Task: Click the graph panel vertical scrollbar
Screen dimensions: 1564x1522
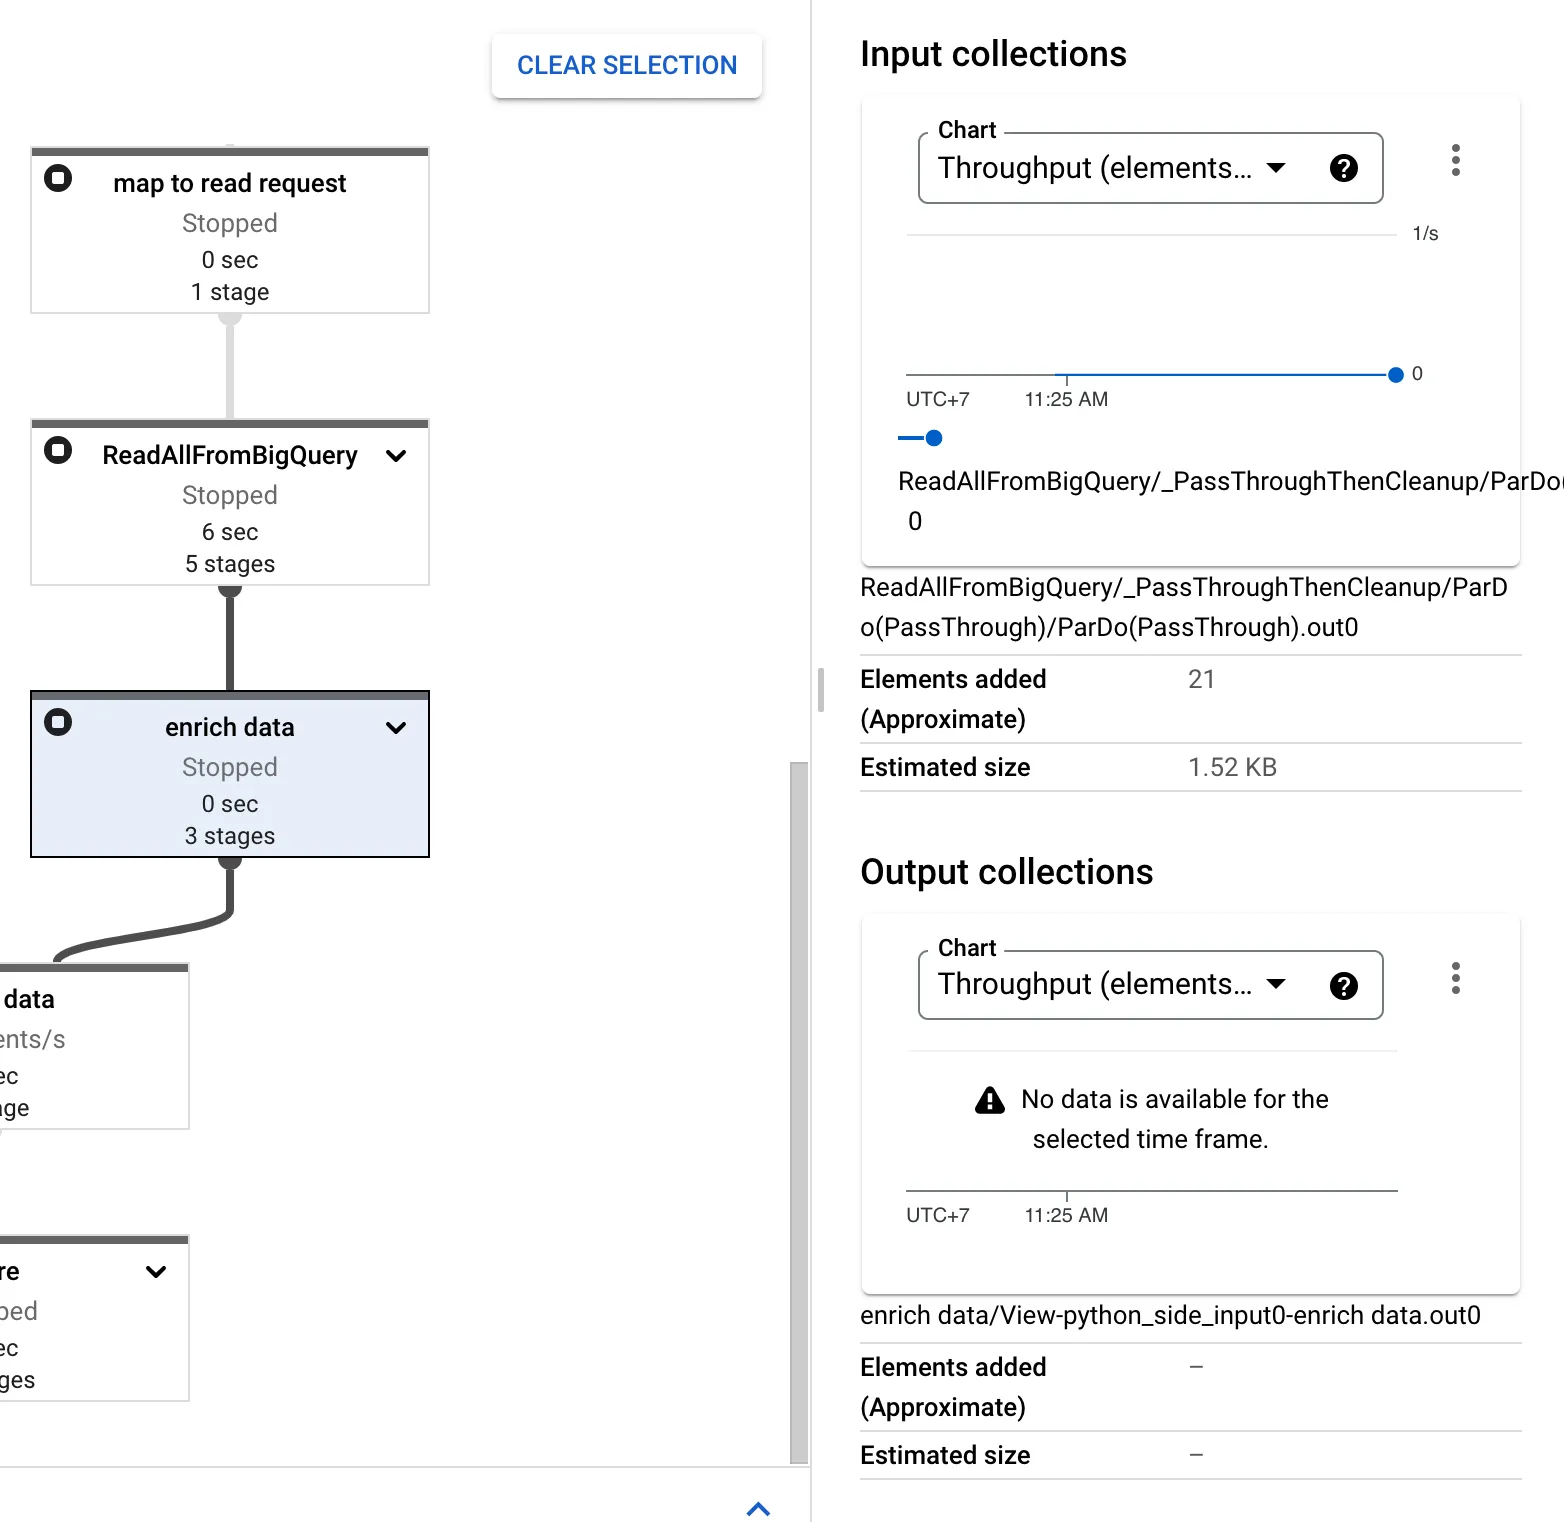Action: (798, 1110)
